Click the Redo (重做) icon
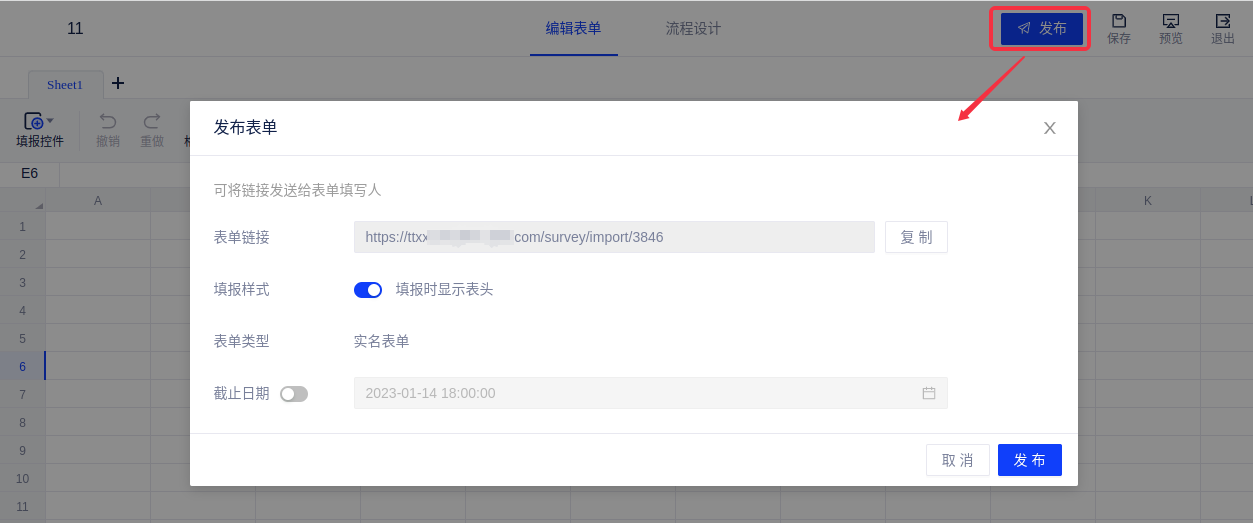This screenshot has height=523, width=1253. point(152,121)
